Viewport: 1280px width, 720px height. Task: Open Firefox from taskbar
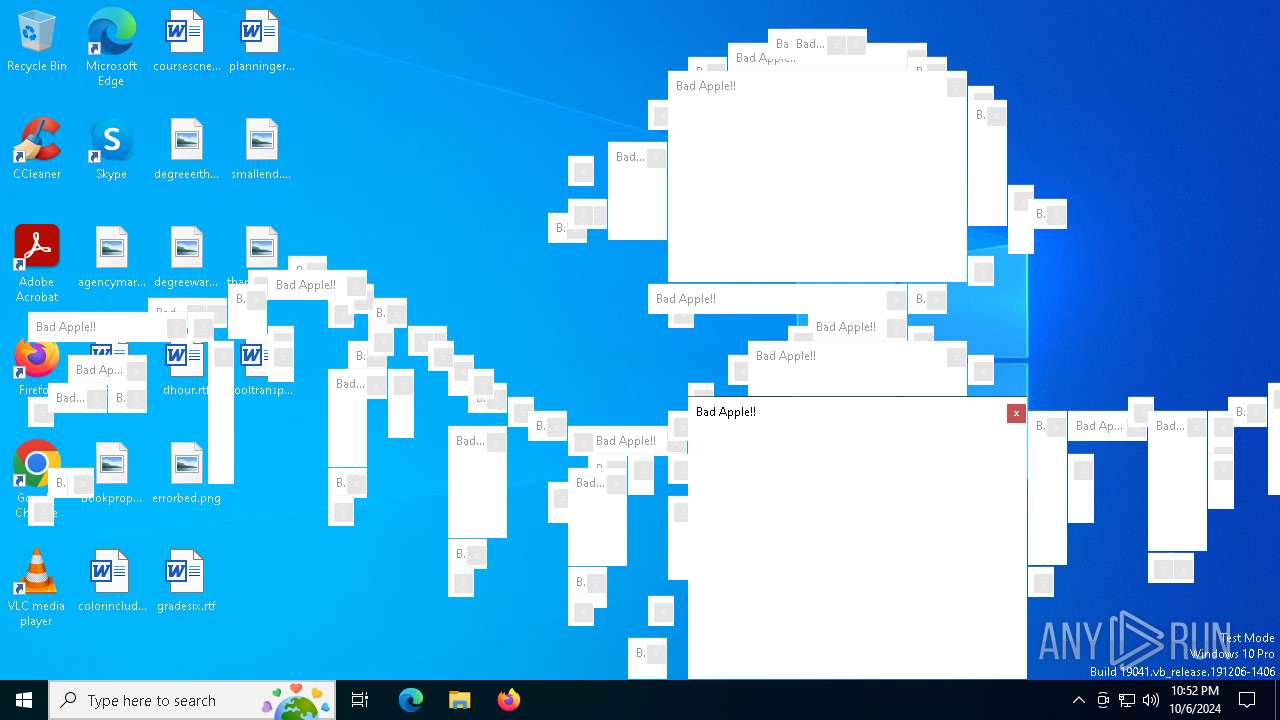(509, 700)
